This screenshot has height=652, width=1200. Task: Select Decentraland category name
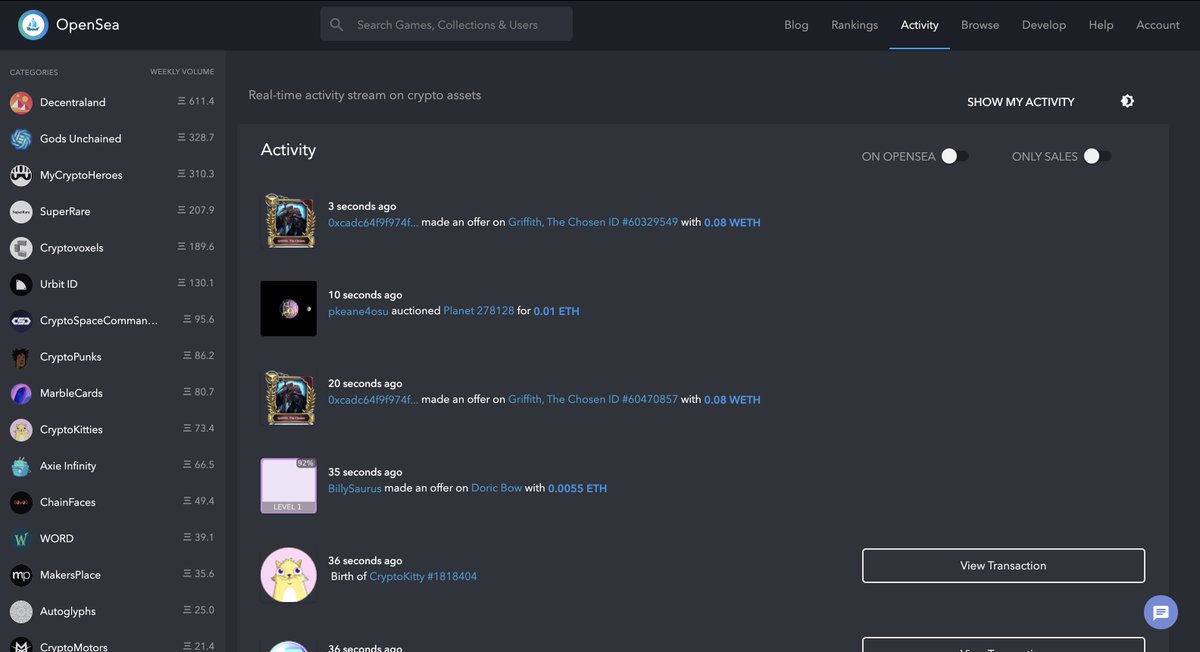73,102
